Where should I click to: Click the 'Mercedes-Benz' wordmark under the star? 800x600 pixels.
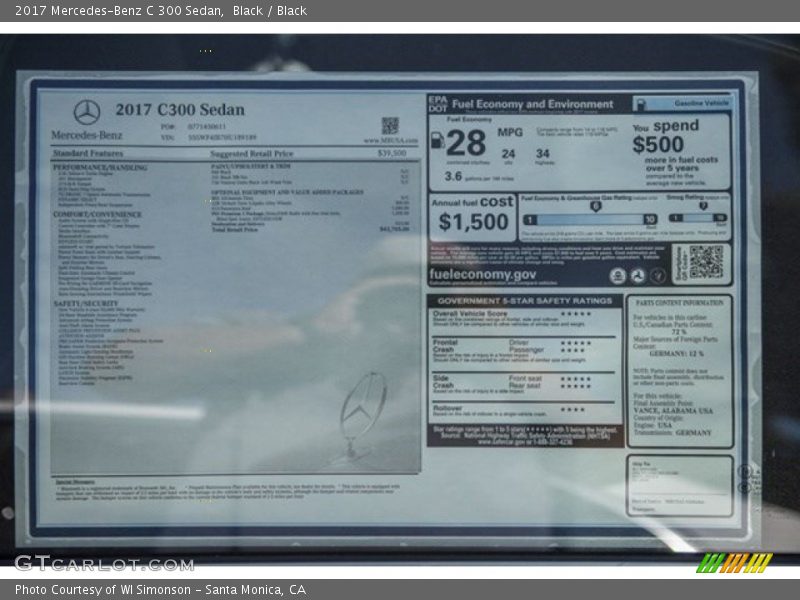tap(87, 135)
